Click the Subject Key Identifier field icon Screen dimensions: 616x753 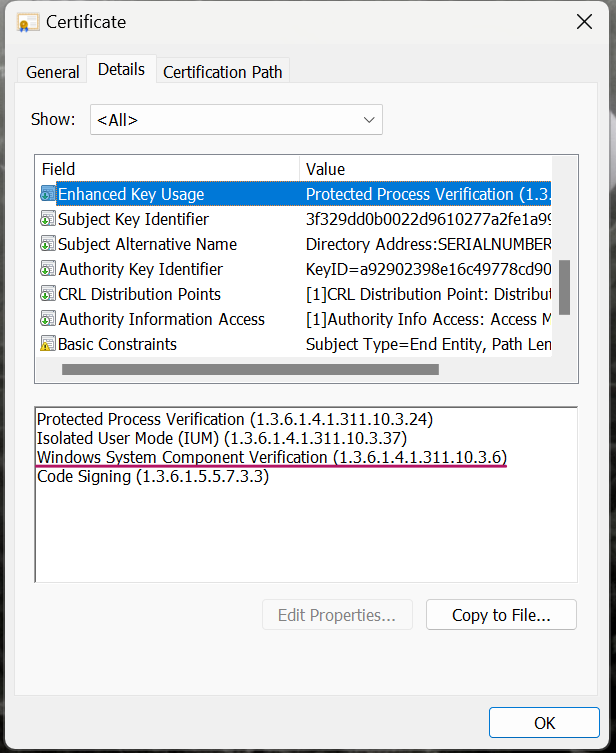point(48,219)
